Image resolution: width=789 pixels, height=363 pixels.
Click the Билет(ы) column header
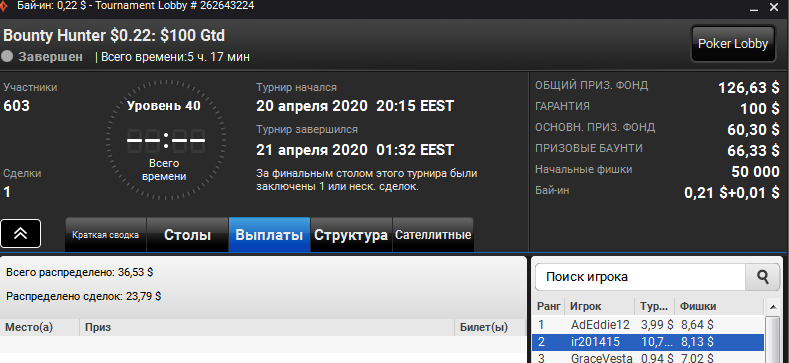(490, 327)
